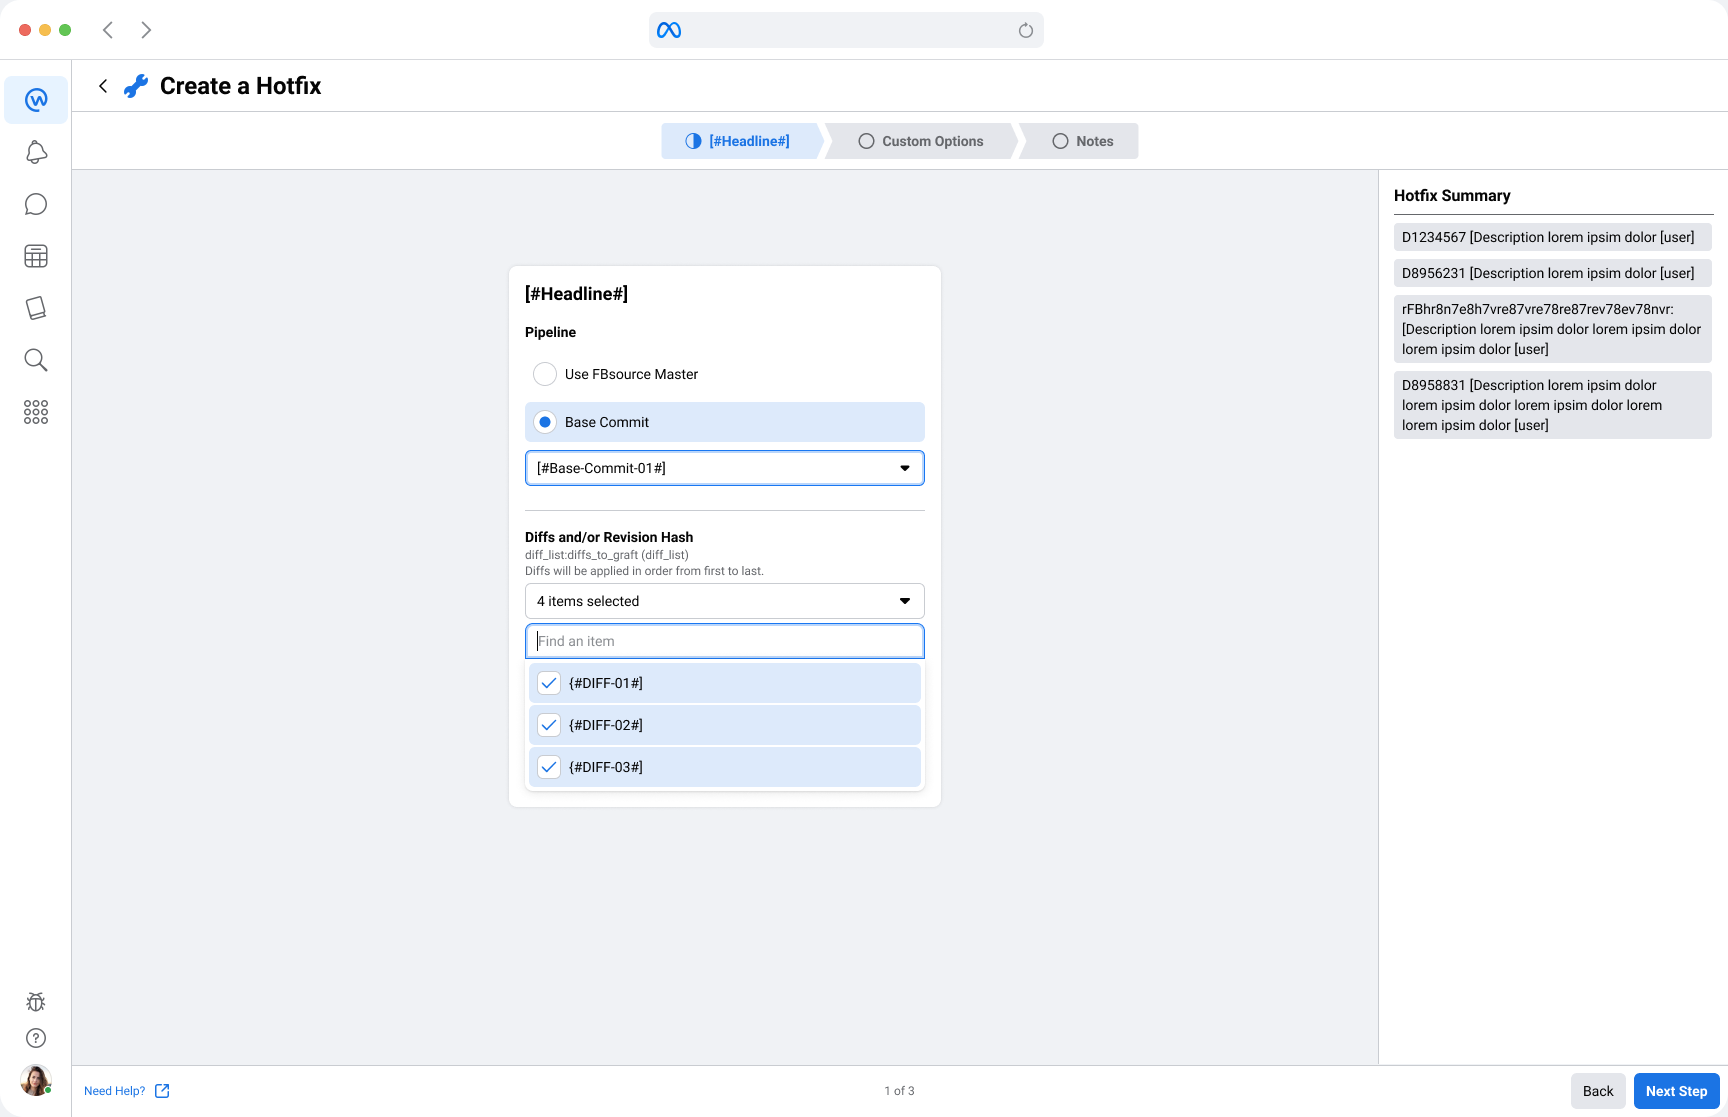This screenshot has width=1728, height=1117.
Task: Click the Meta logo in address bar
Action: click(669, 30)
